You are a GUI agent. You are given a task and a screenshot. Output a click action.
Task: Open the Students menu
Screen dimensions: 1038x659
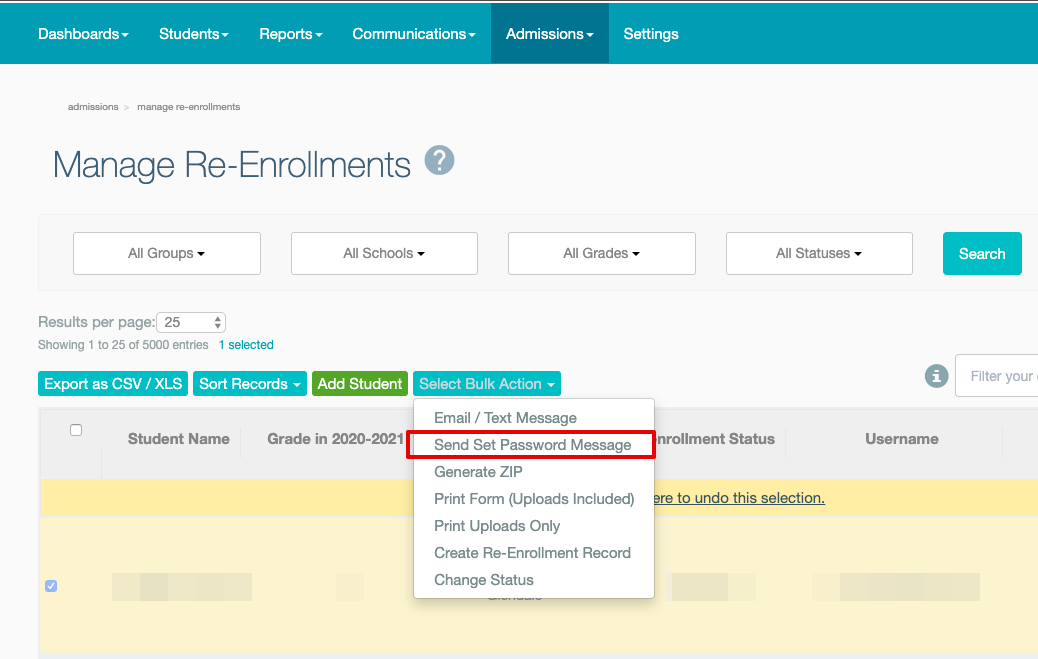pos(193,34)
